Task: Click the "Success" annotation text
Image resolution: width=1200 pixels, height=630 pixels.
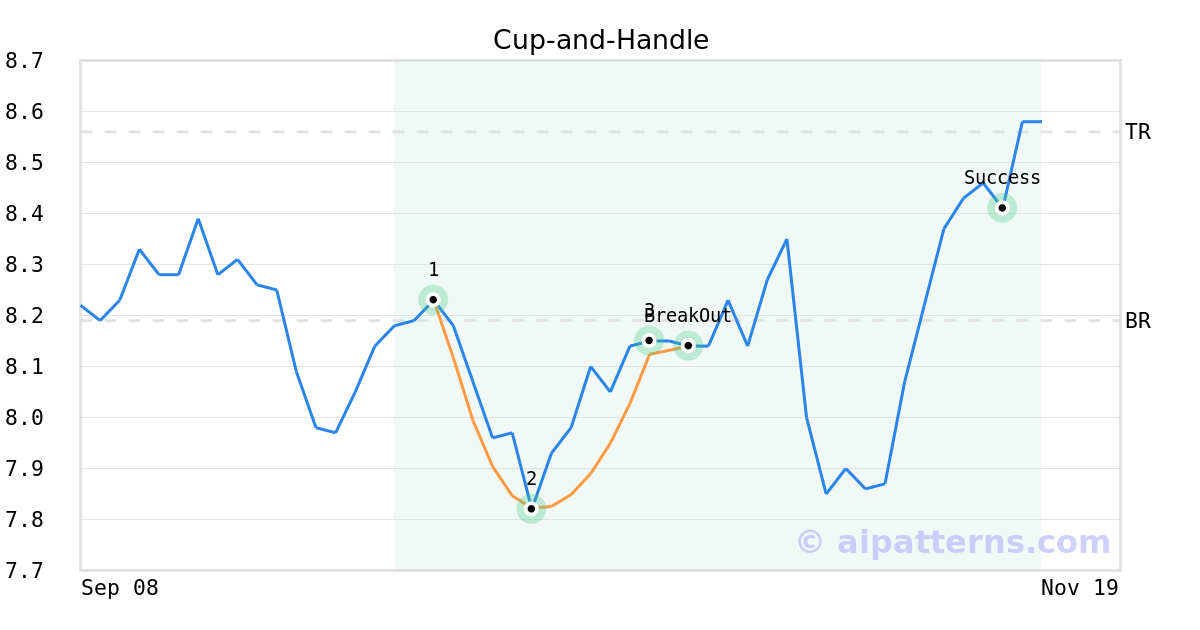Action: click(x=1002, y=178)
